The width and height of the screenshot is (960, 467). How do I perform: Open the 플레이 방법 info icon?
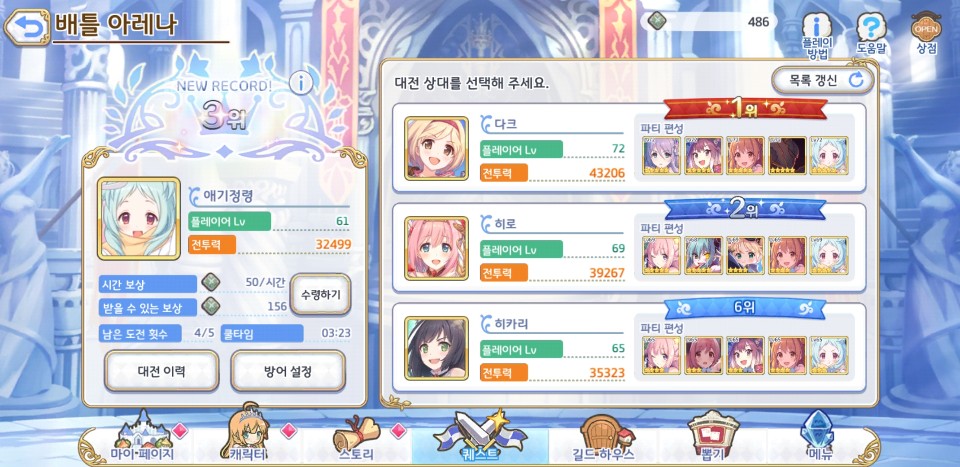816,35
